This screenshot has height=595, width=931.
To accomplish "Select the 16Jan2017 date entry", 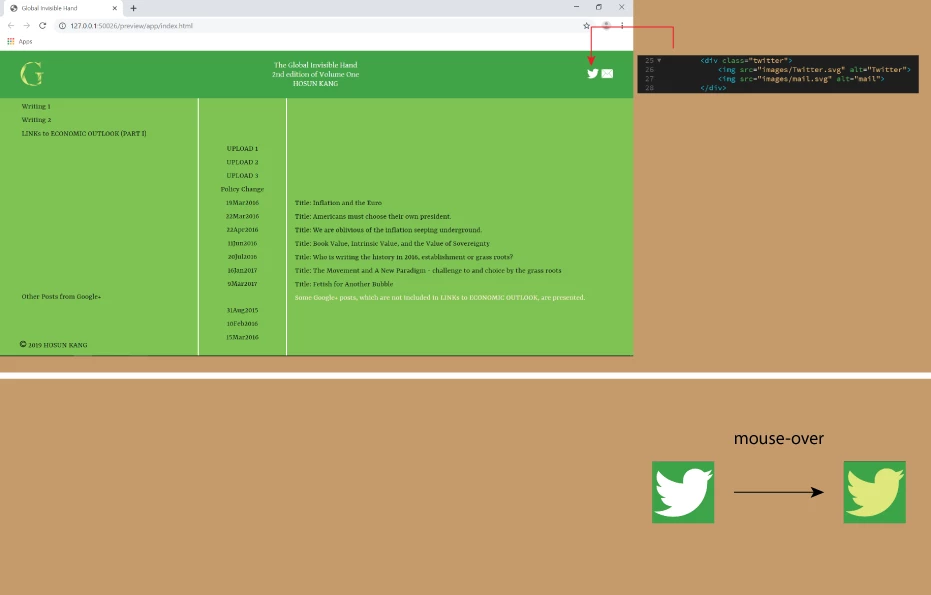I will pos(242,270).
